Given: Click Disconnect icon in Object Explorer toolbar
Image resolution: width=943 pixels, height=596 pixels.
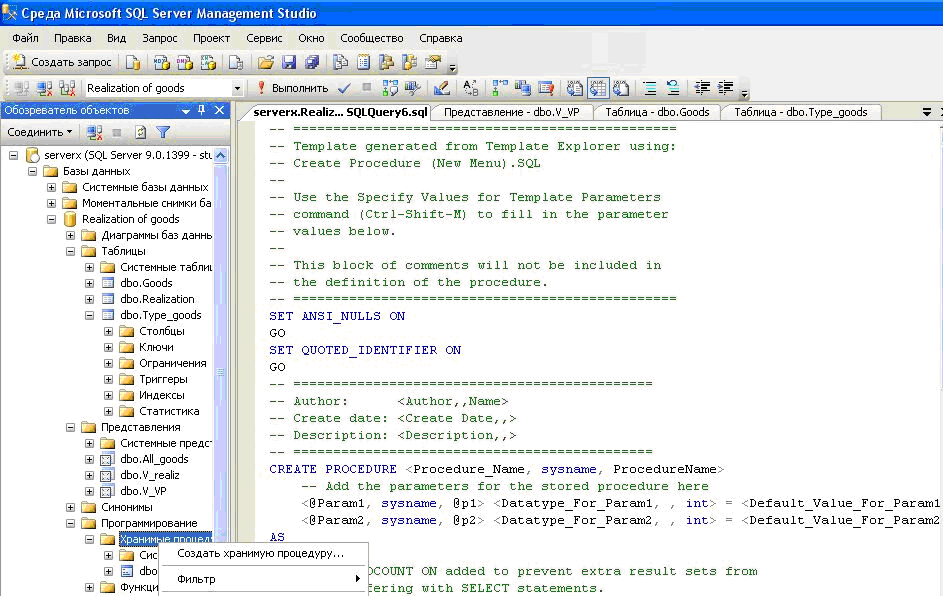Looking at the screenshot, I should pyautogui.click(x=94, y=132).
